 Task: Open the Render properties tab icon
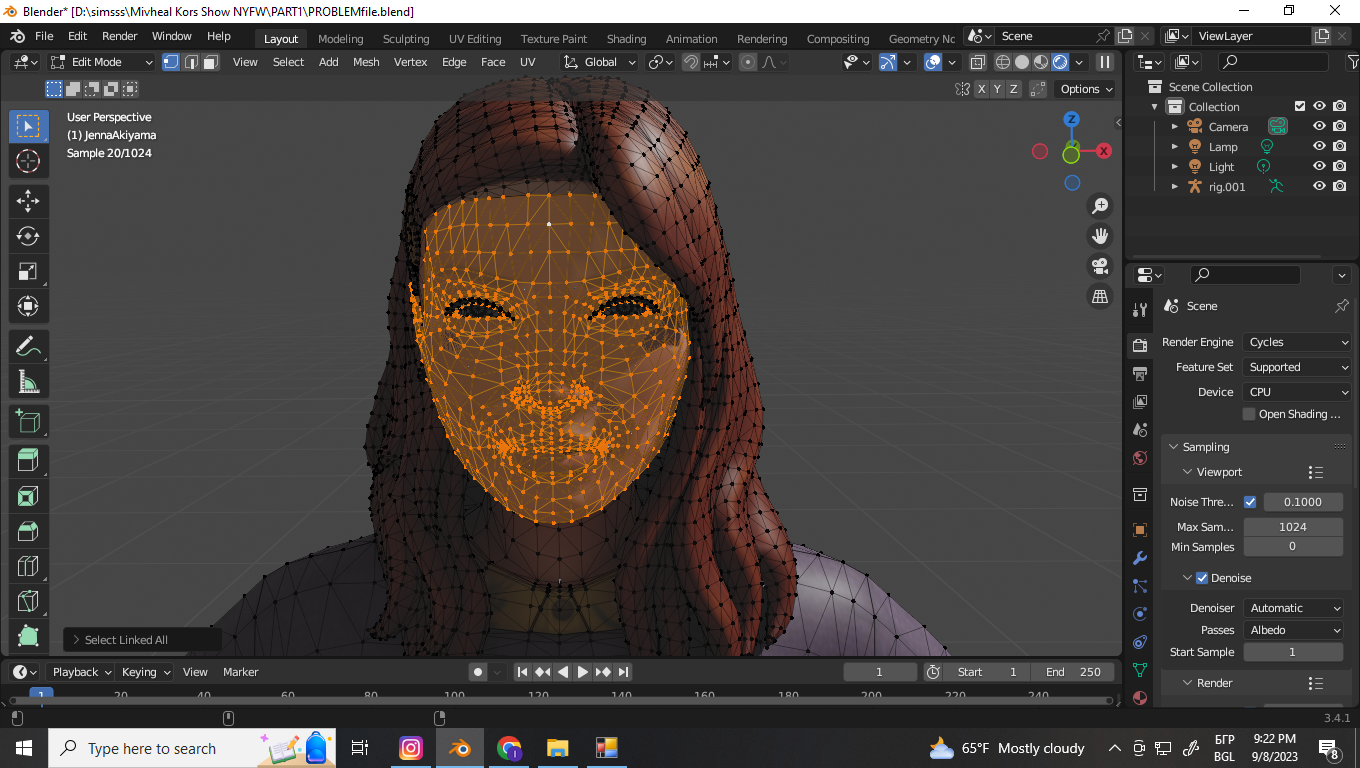click(1139, 346)
